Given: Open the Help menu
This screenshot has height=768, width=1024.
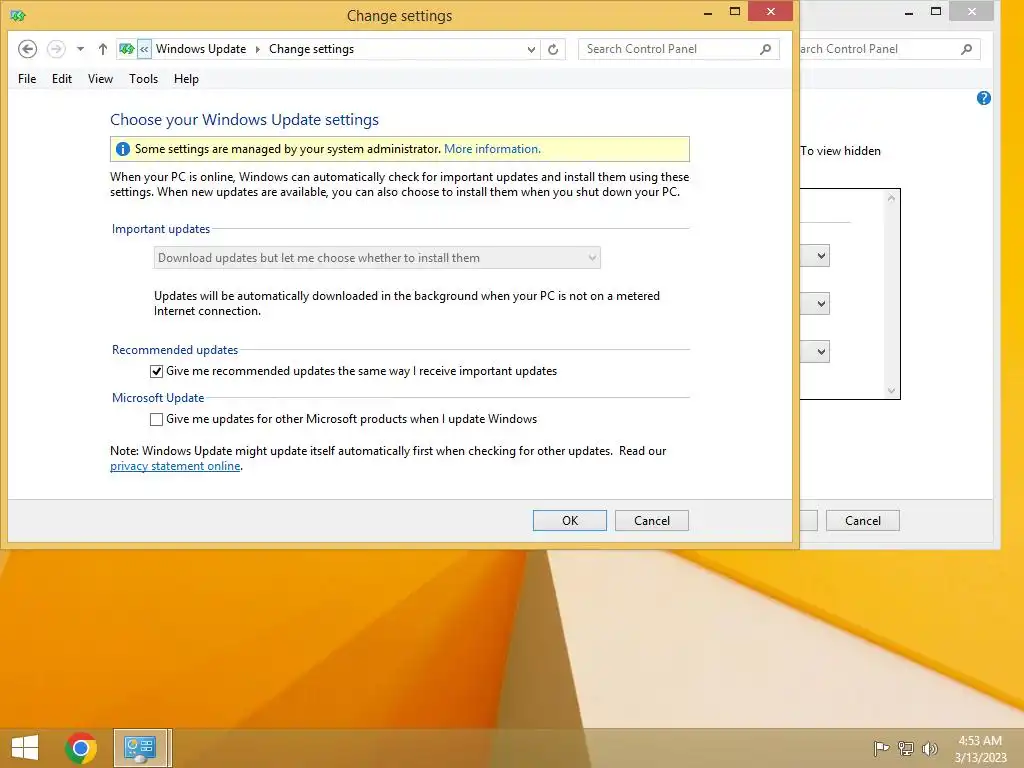Looking at the screenshot, I should click(x=186, y=79).
